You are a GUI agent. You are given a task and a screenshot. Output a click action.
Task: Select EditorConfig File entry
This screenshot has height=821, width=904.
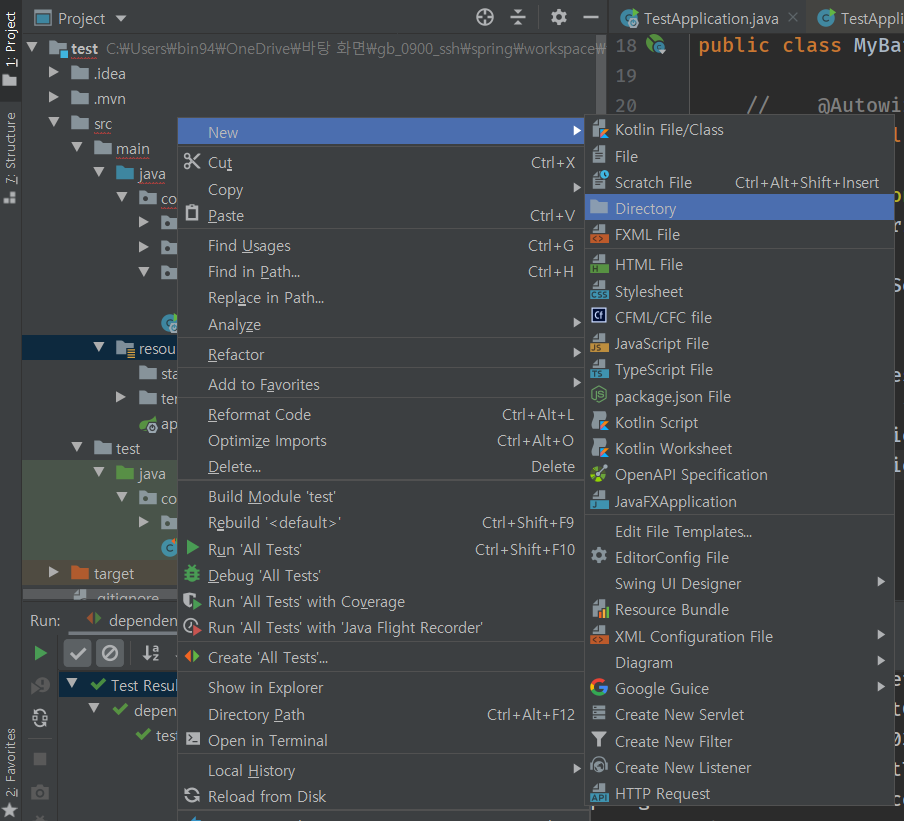739,558
